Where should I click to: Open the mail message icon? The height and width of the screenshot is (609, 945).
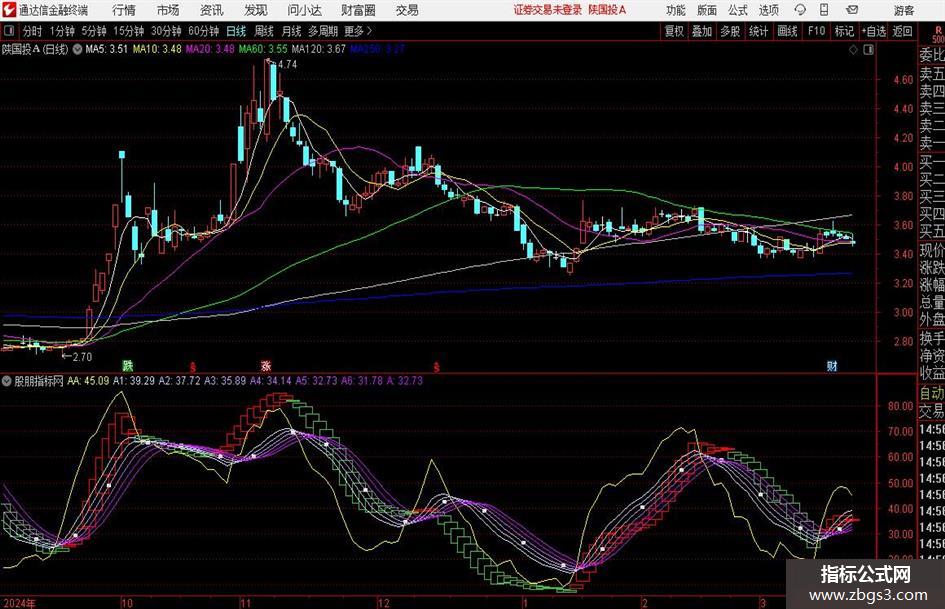tap(852, 10)
